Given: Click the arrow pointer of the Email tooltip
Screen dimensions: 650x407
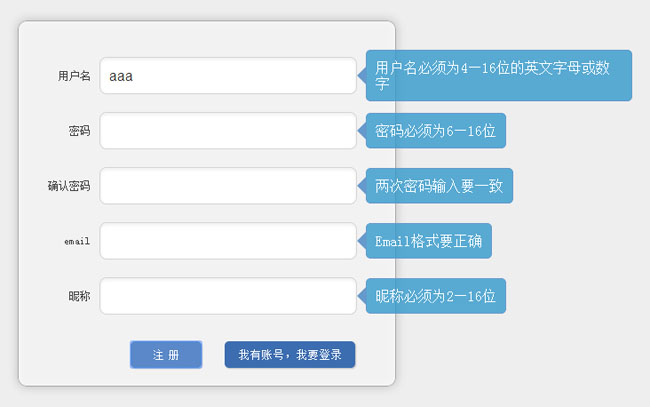Looking at the screenshot, I should tap(362, 241).
